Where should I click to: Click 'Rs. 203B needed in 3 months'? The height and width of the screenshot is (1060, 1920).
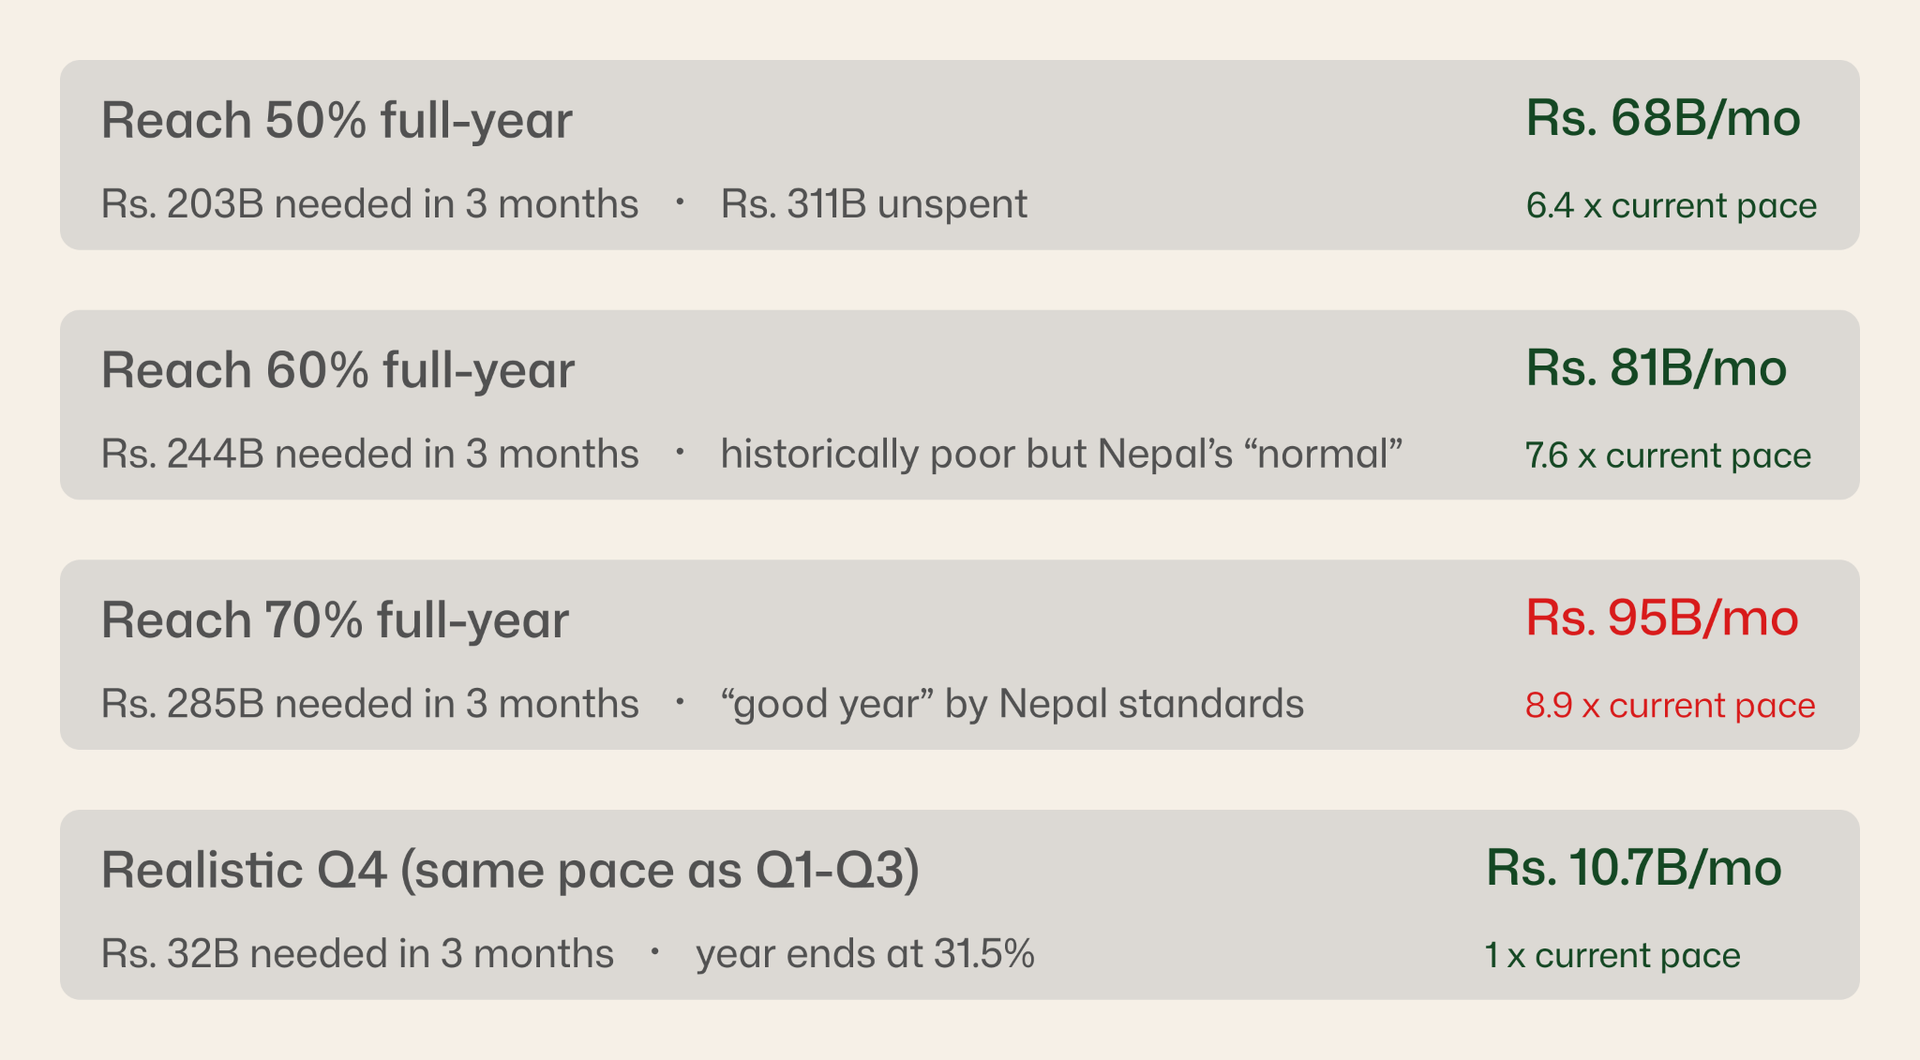[x=369, y=204]
